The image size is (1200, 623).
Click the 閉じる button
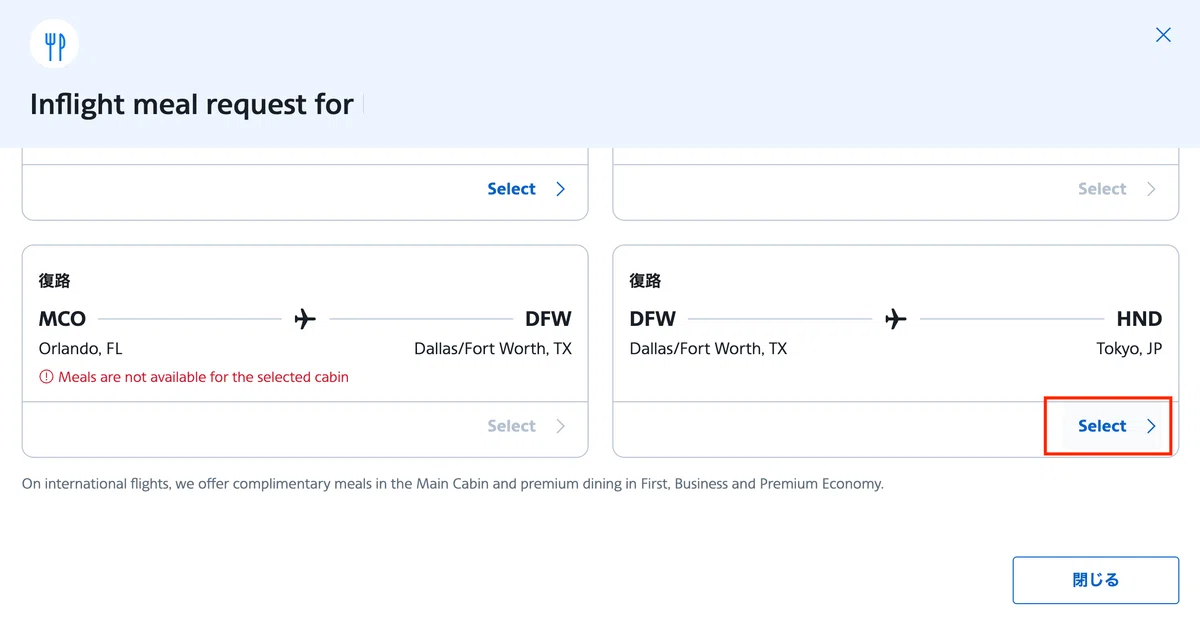(1096, 580)
